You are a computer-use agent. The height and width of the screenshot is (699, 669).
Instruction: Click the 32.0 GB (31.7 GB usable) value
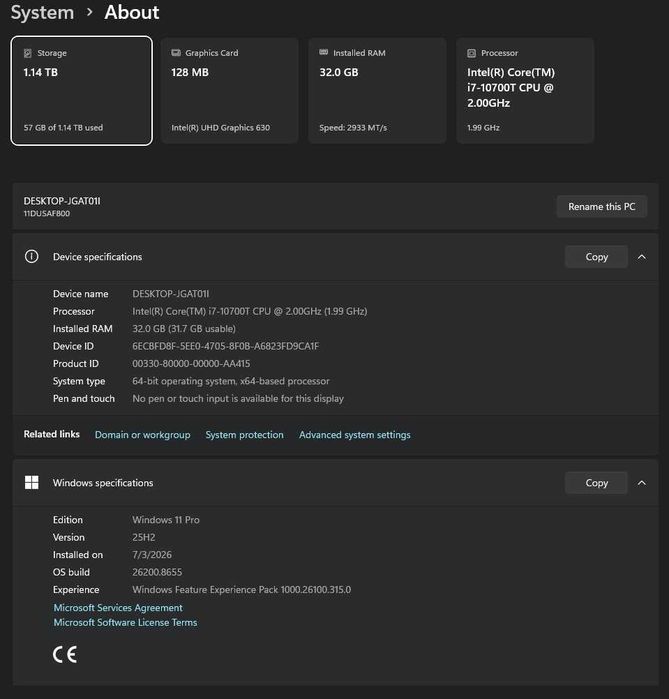point(184,329)
